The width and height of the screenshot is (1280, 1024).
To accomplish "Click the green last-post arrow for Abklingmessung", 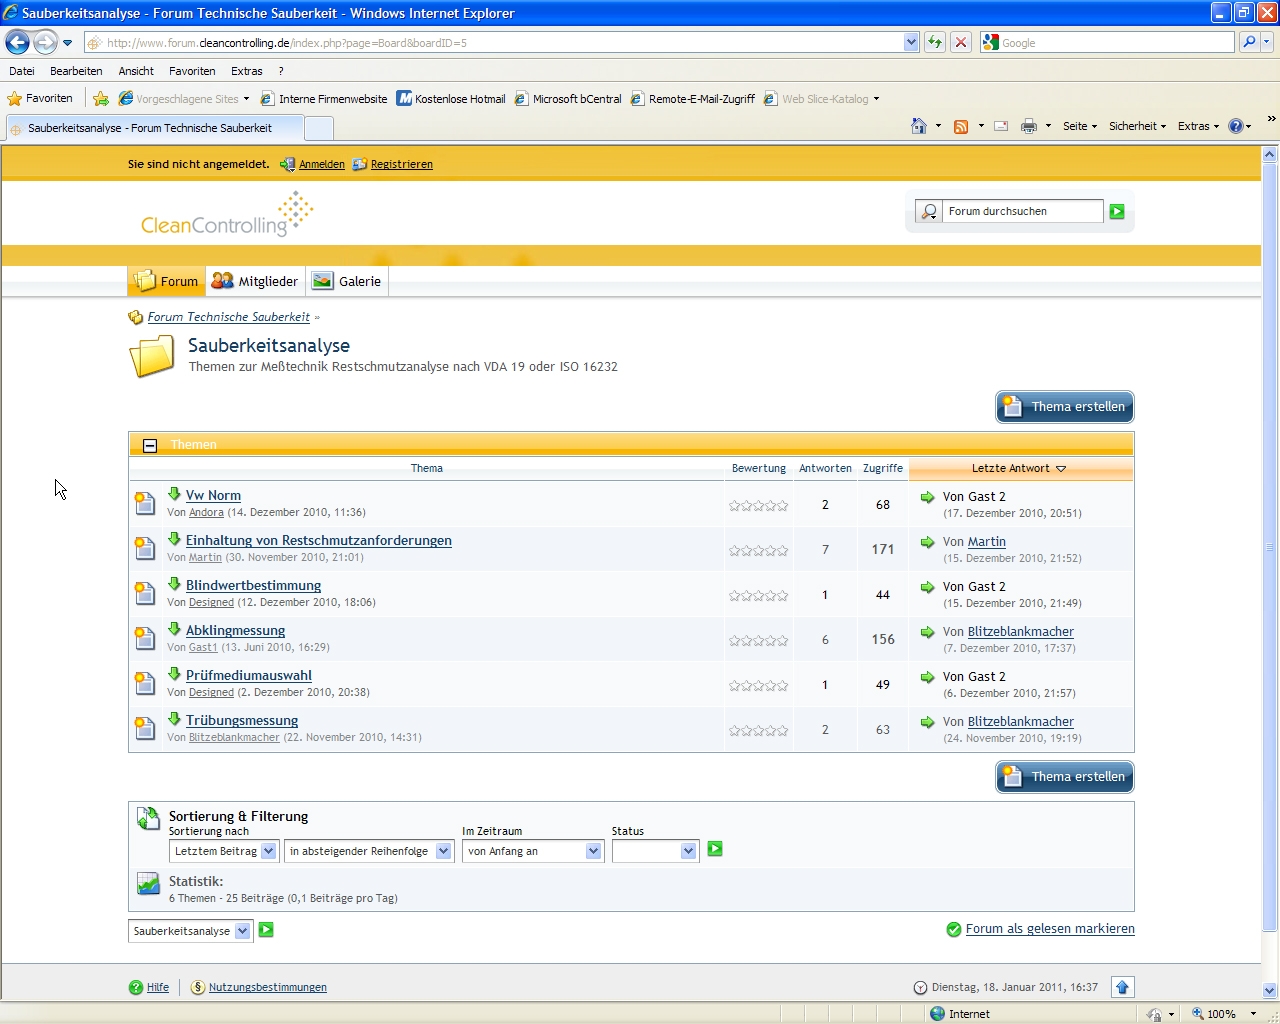I will 928,632.
